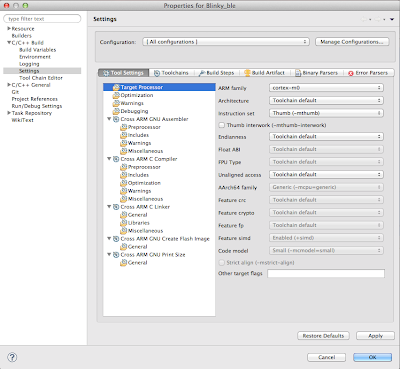The image size is (400, 369).
Task: Click Warnings icon under GNU Assembler
Action: [x=124, y=143]
